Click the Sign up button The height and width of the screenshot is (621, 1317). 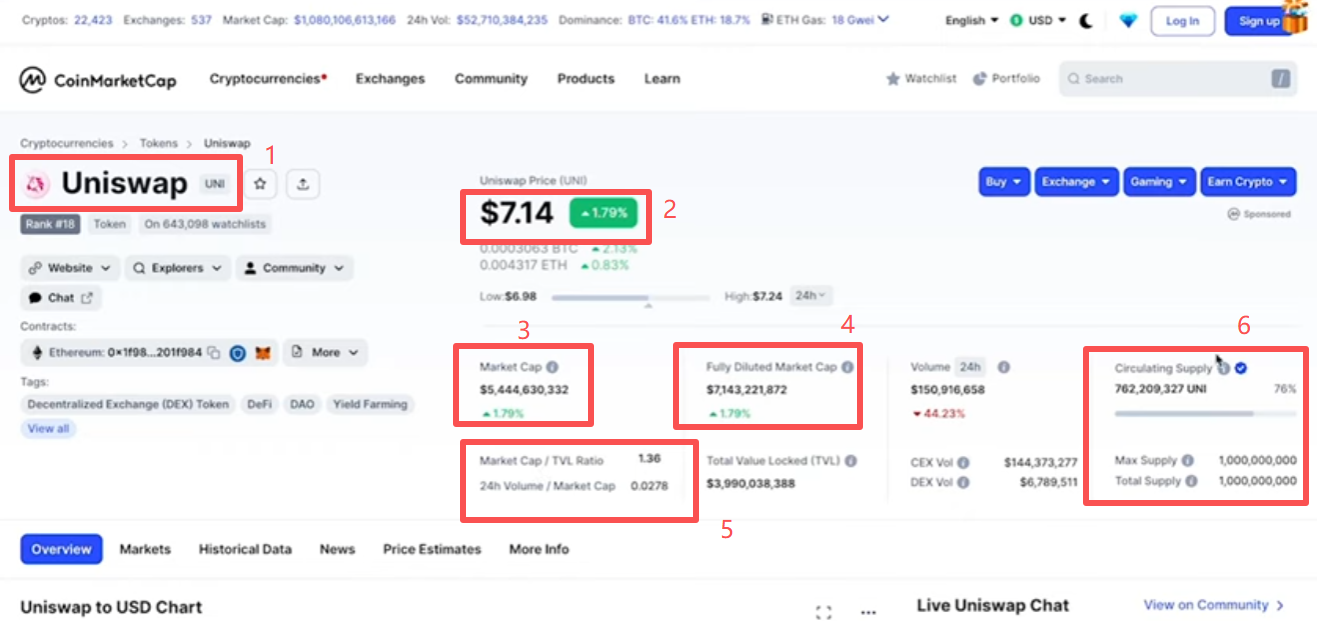(x=1259, y=21)
